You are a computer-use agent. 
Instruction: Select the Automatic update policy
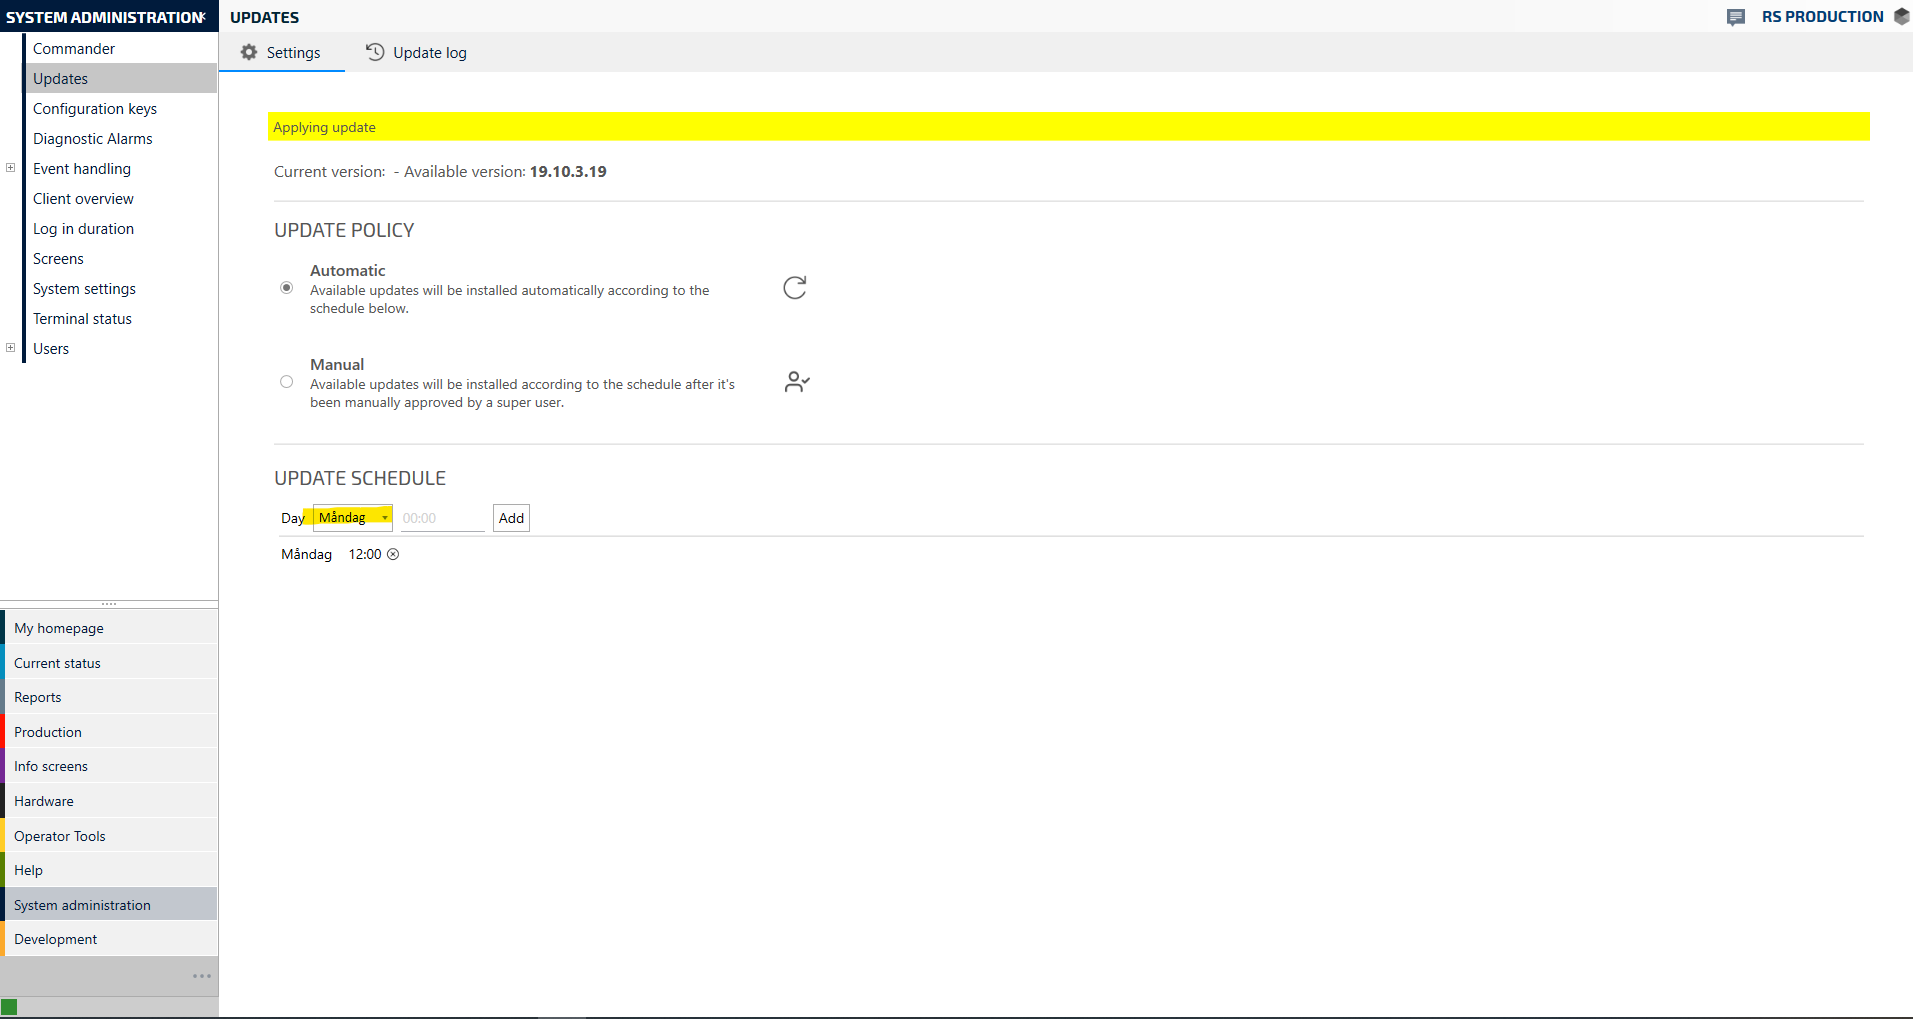click(x=287, y=288)
